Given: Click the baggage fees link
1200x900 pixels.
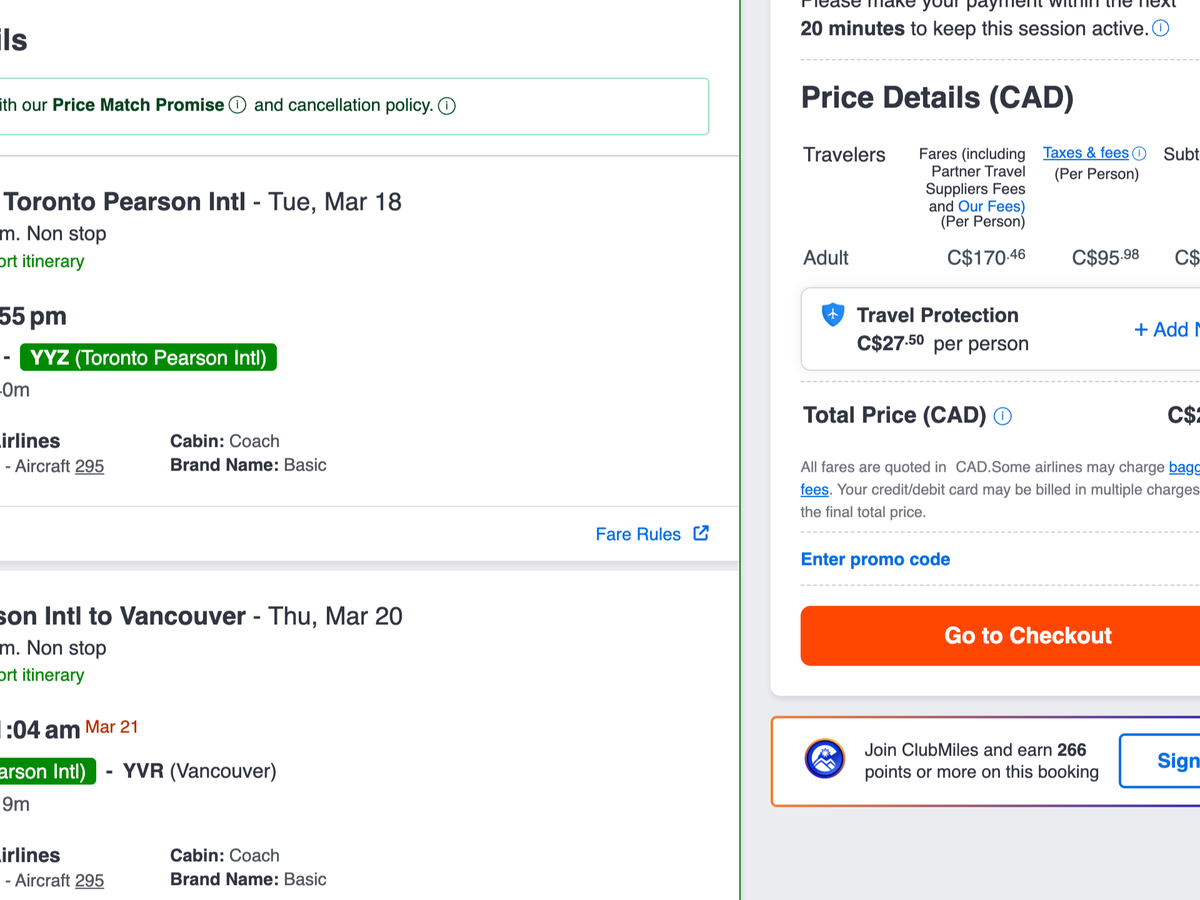Looking at the screenshot, I should tap(1183, 467).
